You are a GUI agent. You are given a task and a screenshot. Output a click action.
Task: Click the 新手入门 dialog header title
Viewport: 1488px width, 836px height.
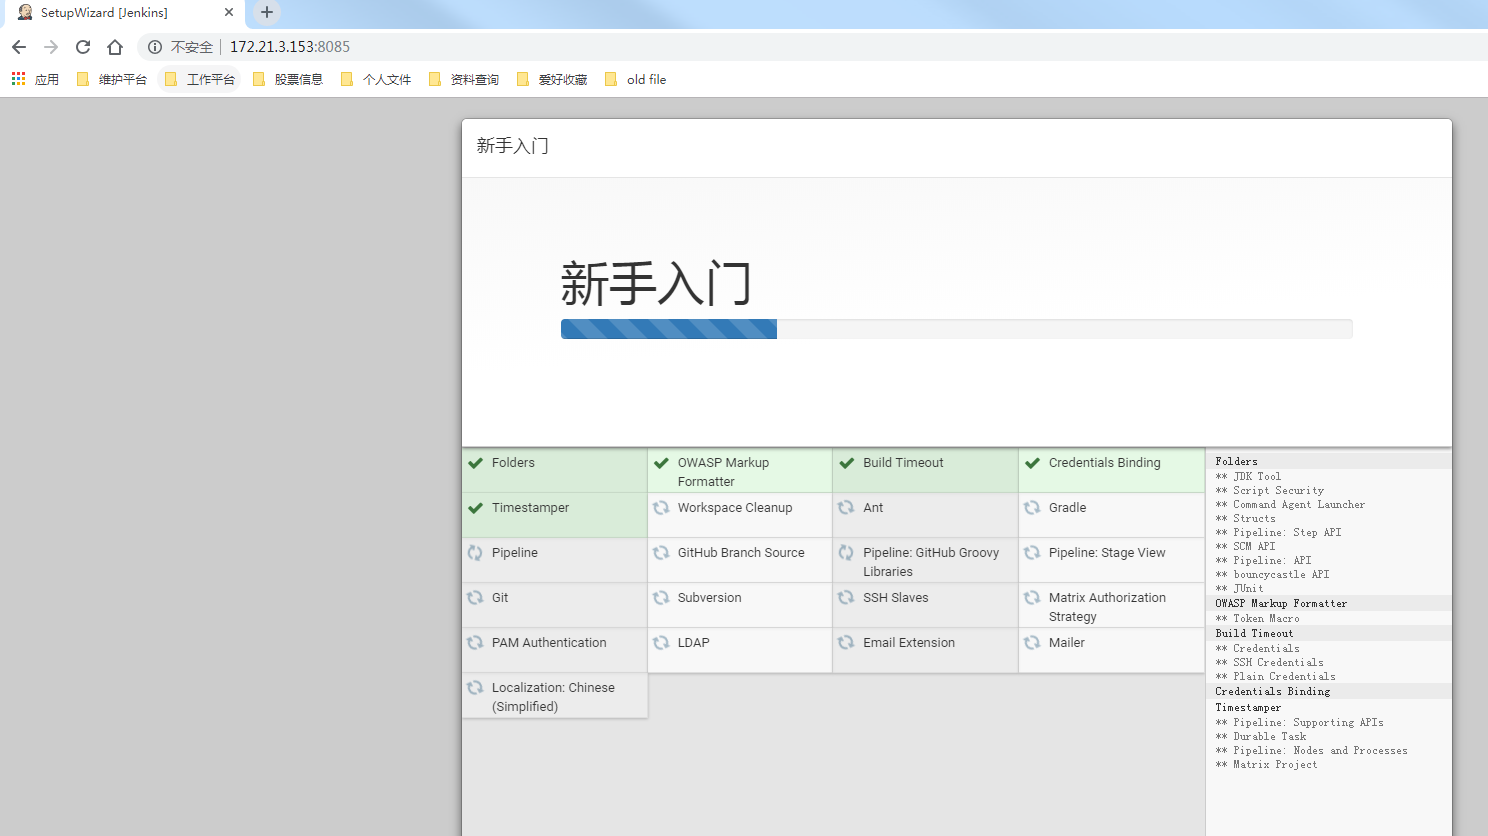(x=512, y=146)
